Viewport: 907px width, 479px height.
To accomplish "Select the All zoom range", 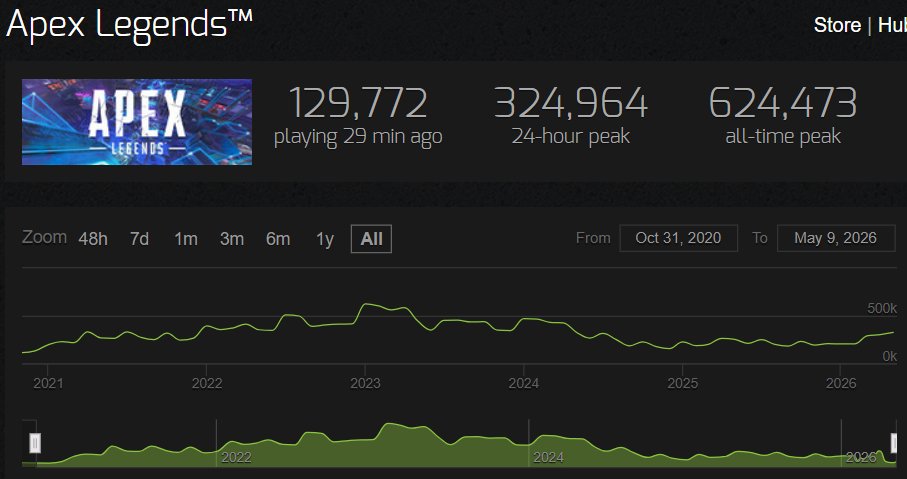I will (371, 239).
